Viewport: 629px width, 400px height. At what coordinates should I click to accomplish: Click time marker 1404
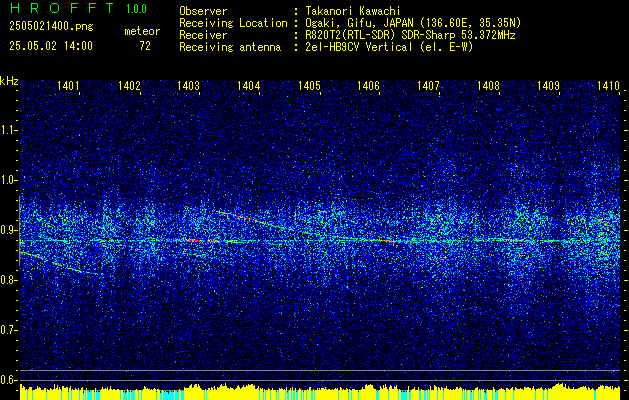(249, 85)
